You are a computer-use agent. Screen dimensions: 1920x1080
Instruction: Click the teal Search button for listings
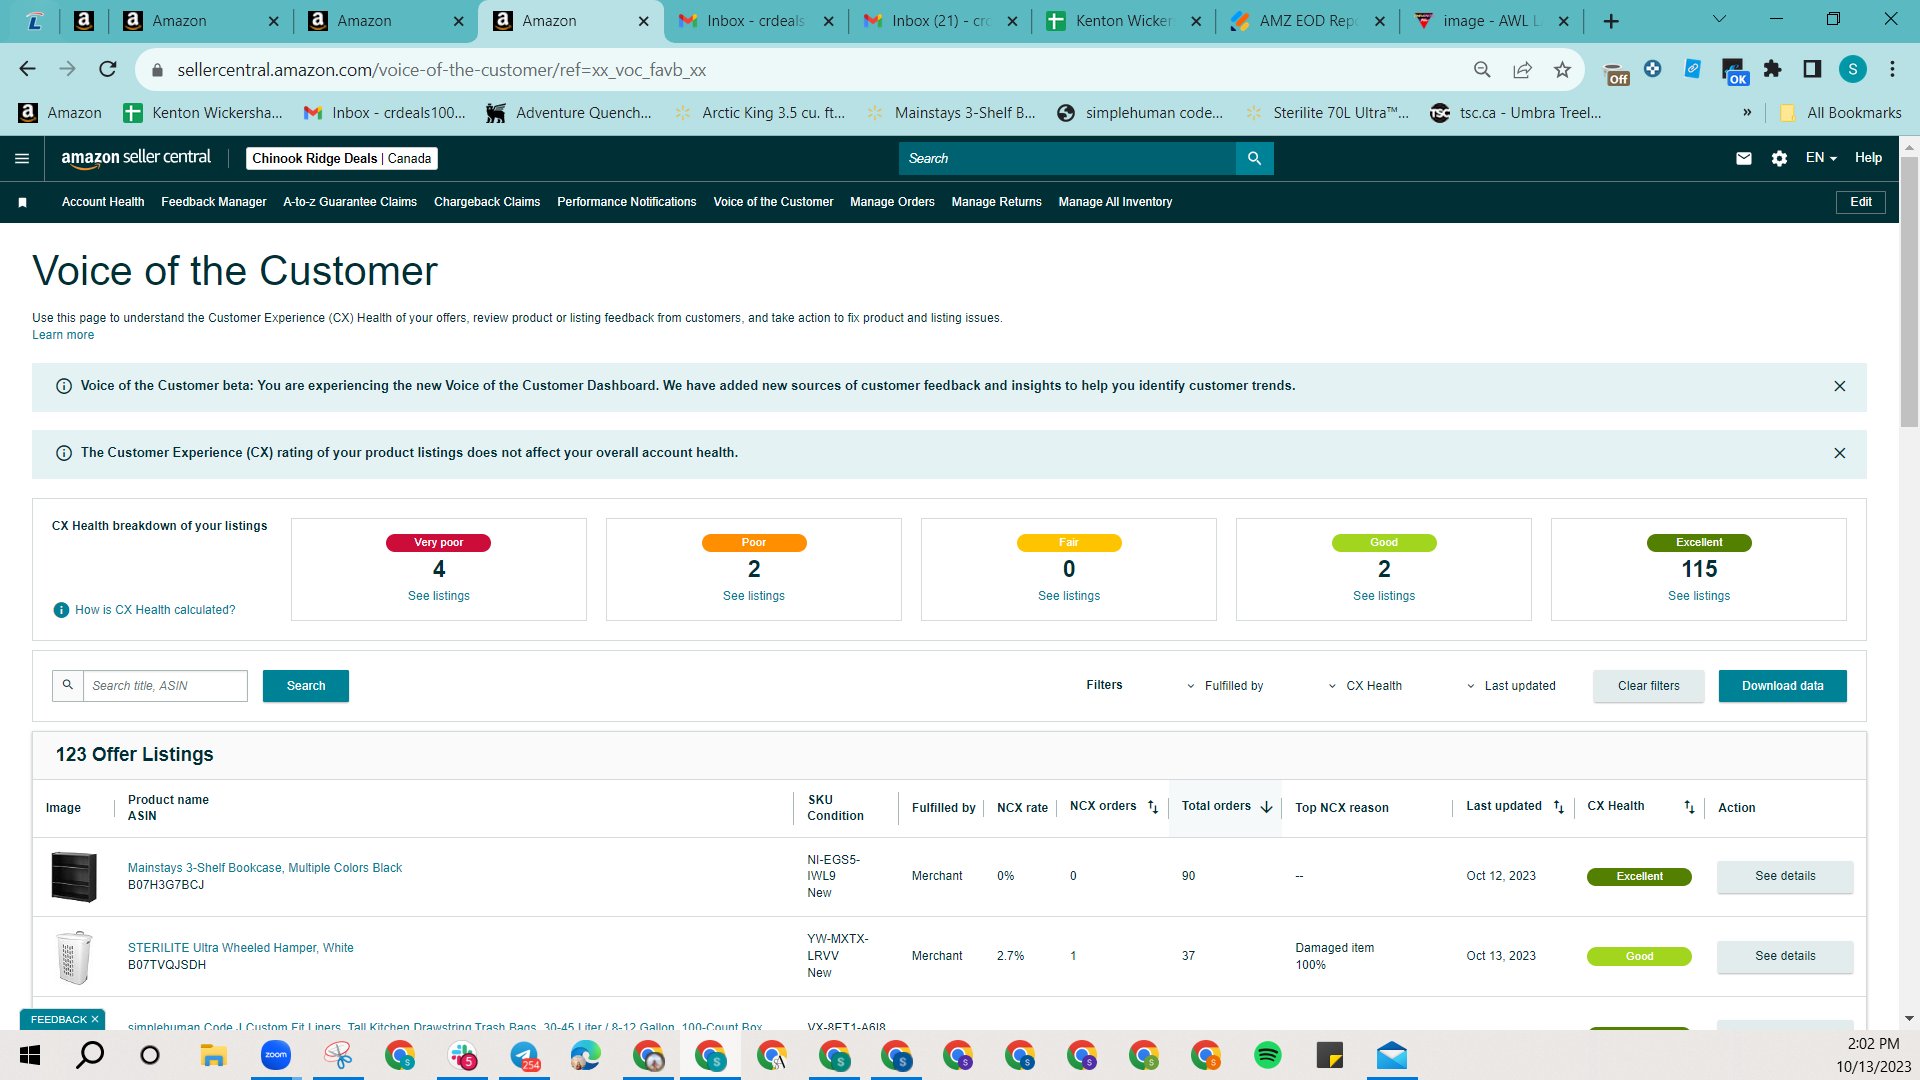pyautogui.click(x=306, y=686)
